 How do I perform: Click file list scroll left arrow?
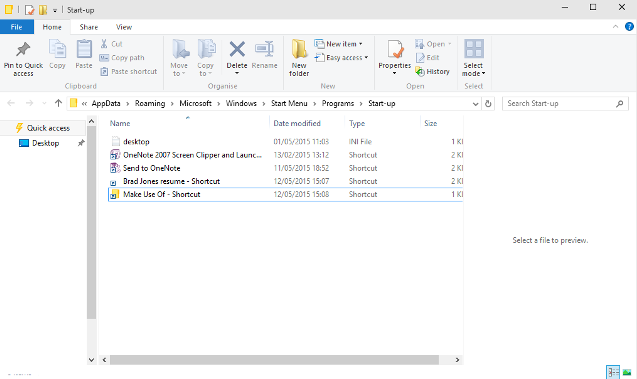coord(105,360)
